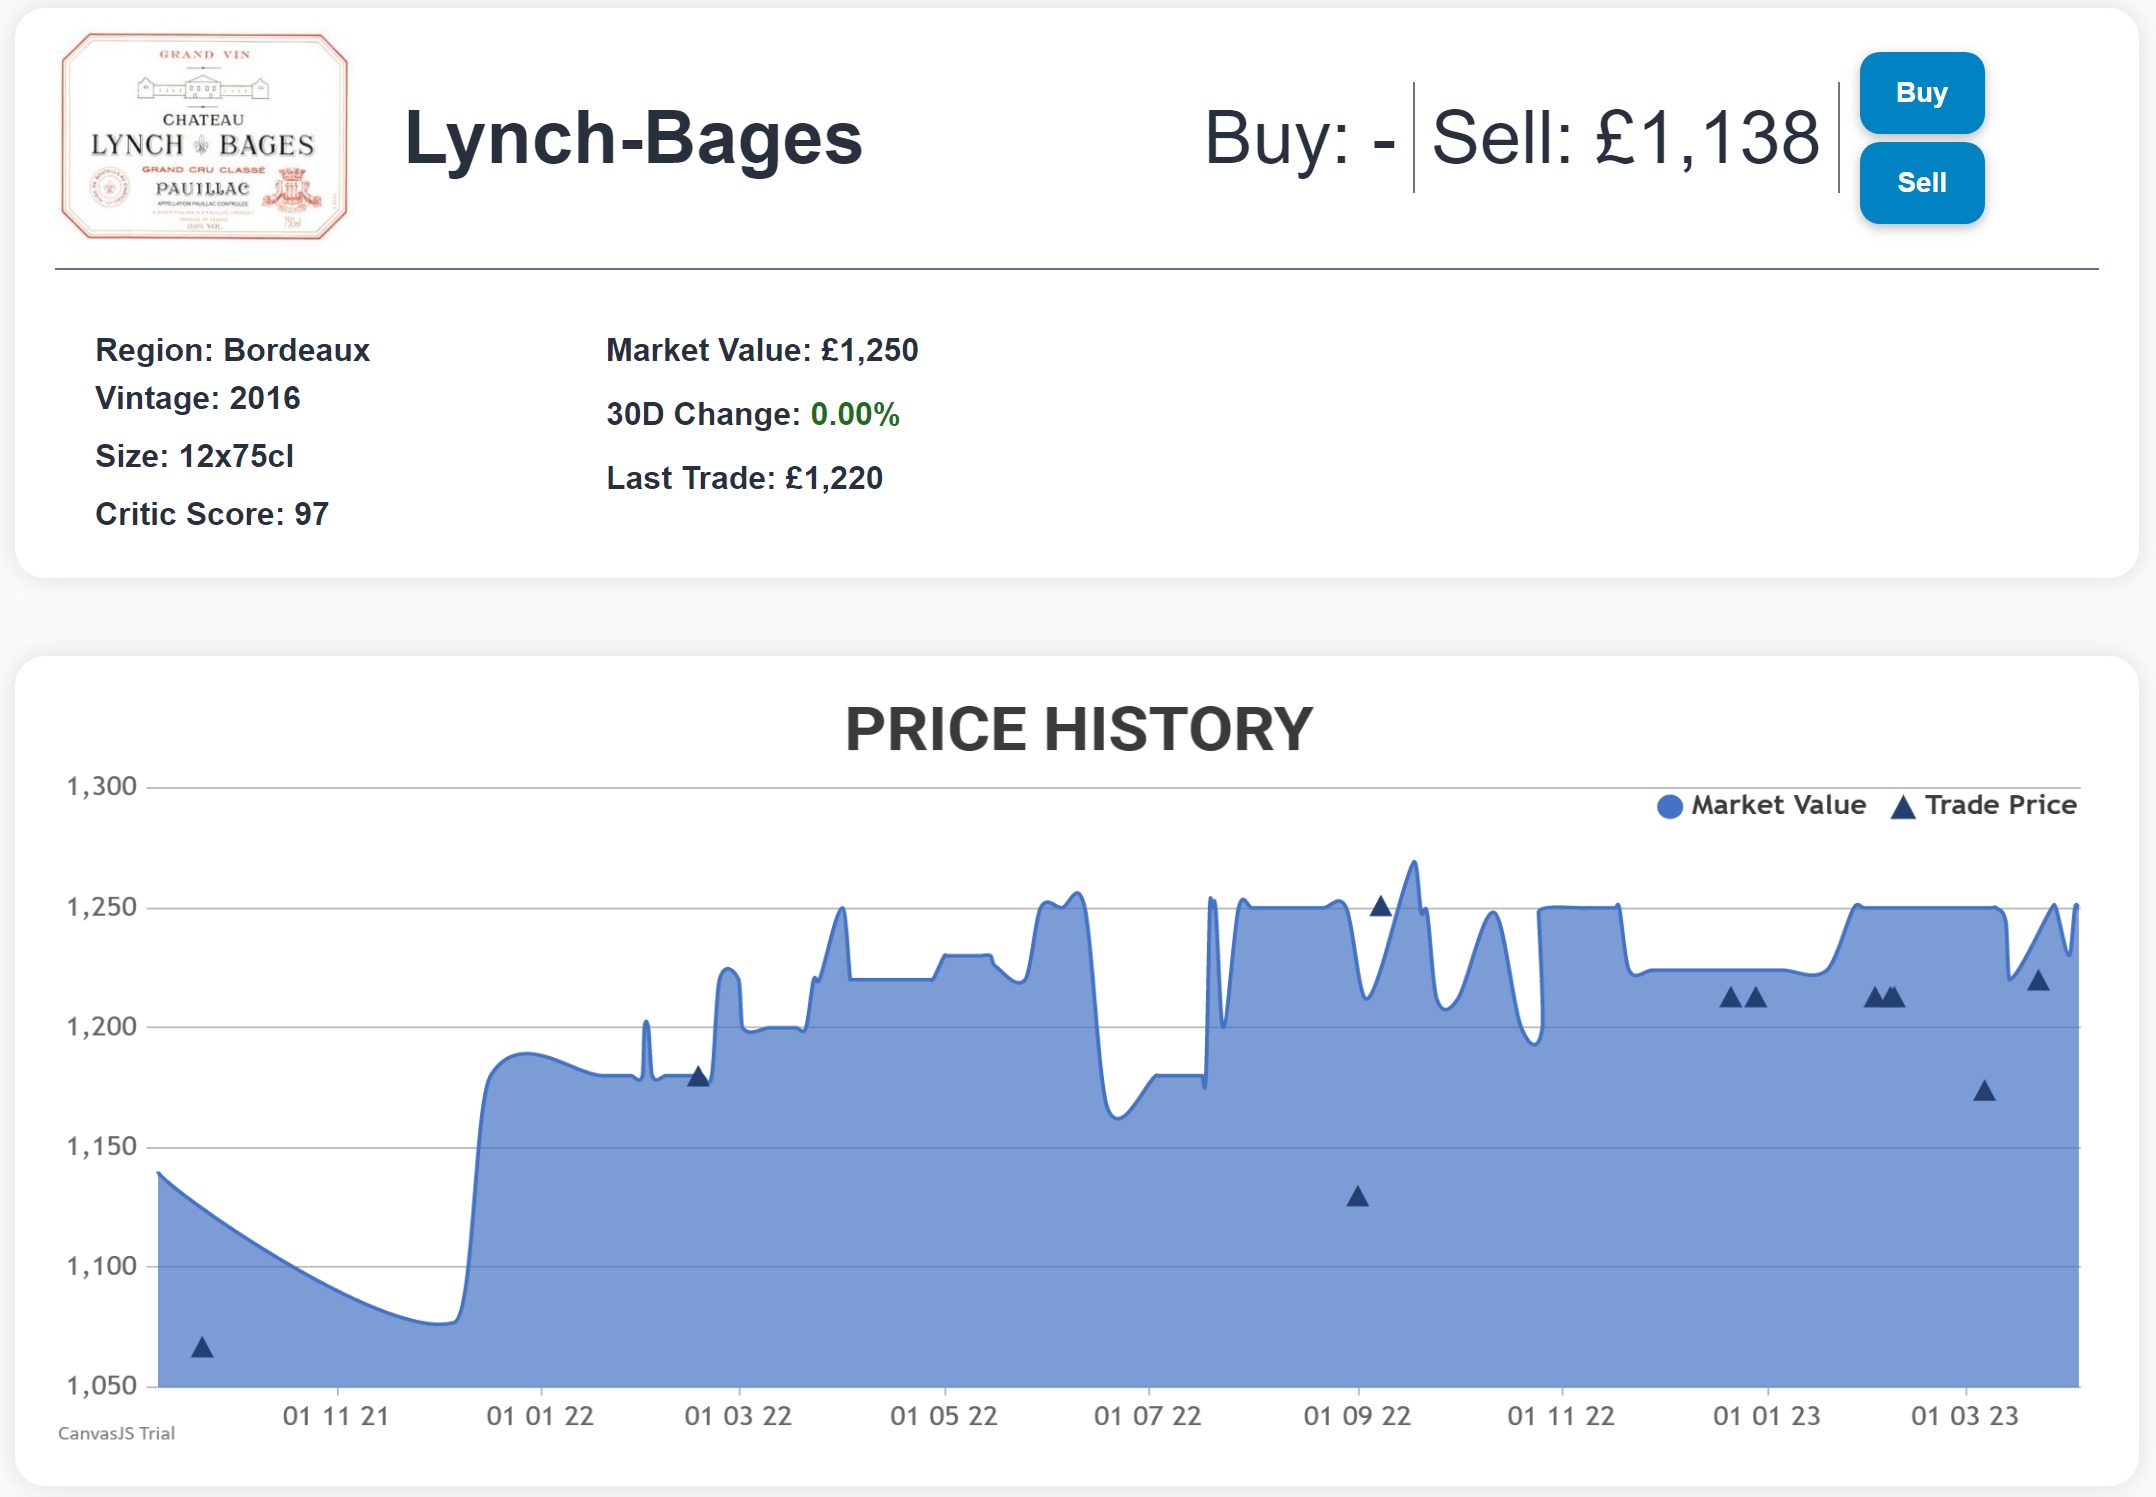The image size is (2156, 1497).
Task: Click the CanvasJS Trial credit link
Action: pos(116,1433)
